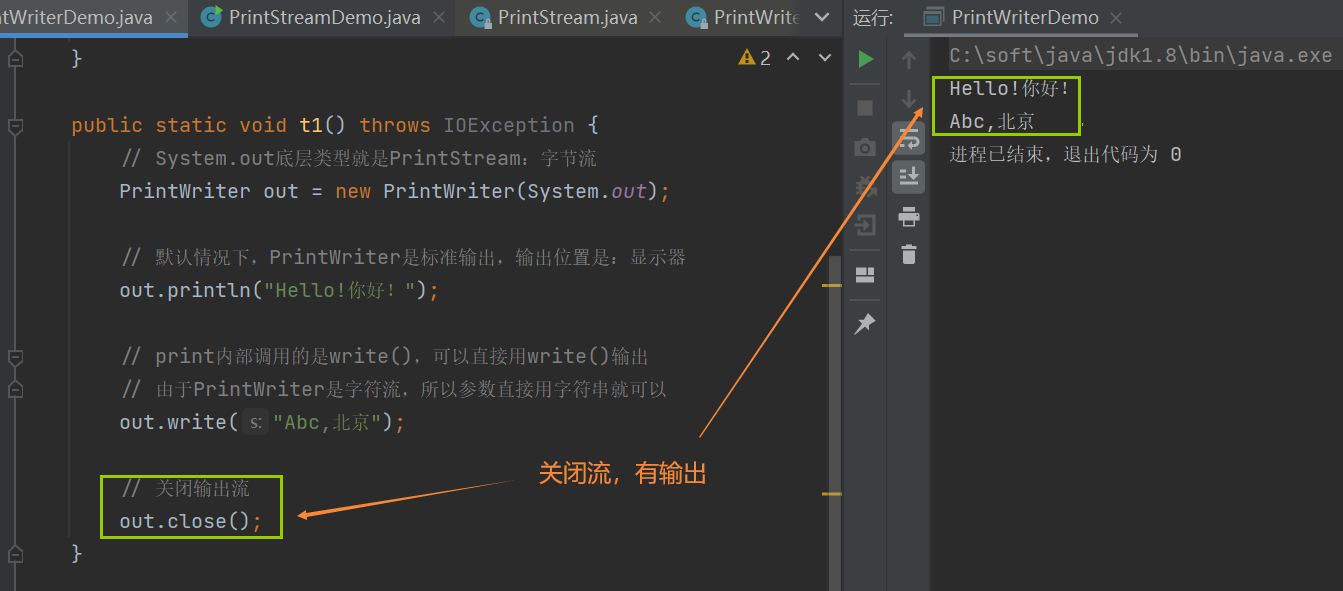The height and width of the screenshot is (591, 1343).
Task: Click fold marker at t1() closing brace
Action: [x=15, y=553]
